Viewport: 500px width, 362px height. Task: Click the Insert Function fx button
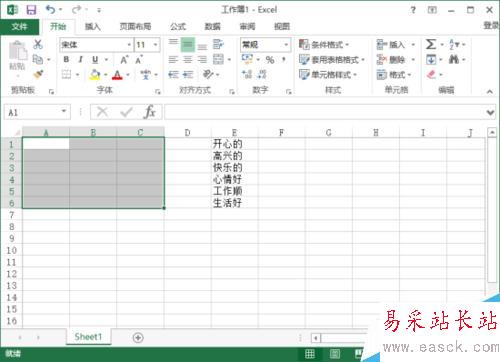pyautogui.click(x=150, y=112)
